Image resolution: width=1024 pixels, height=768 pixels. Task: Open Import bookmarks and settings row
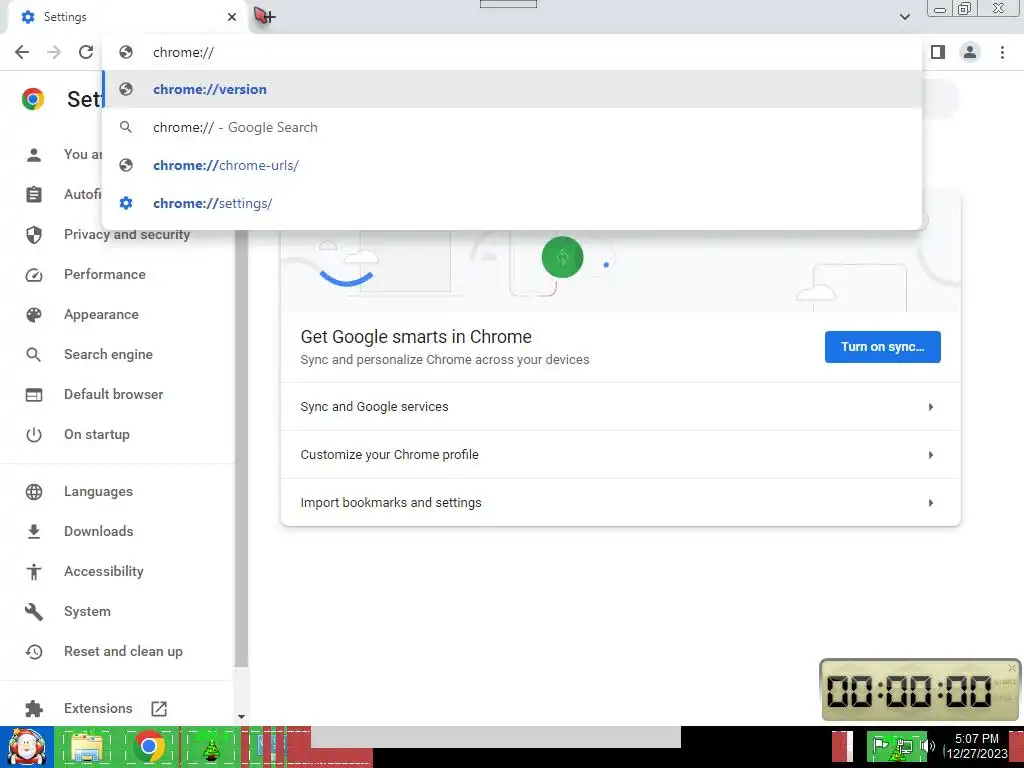[x=620, y=502]
